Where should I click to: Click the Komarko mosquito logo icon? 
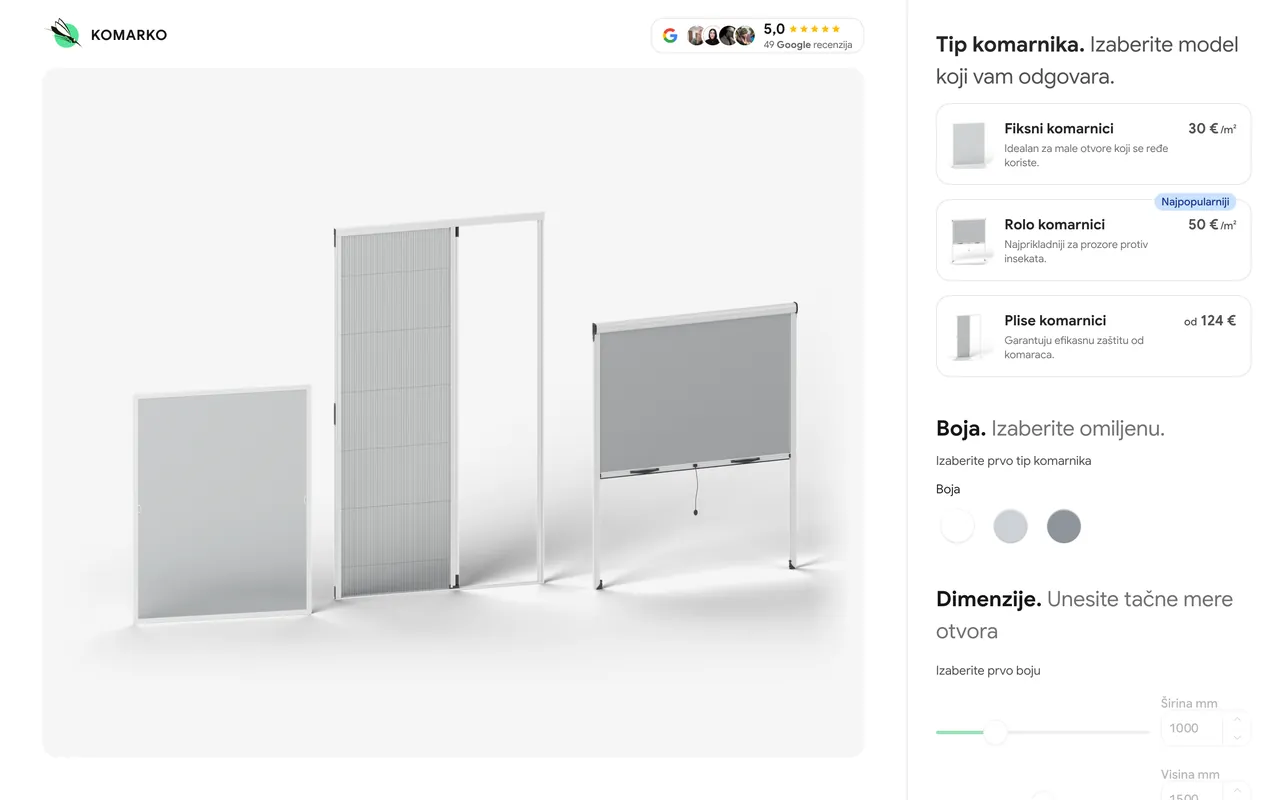[65, 34]
